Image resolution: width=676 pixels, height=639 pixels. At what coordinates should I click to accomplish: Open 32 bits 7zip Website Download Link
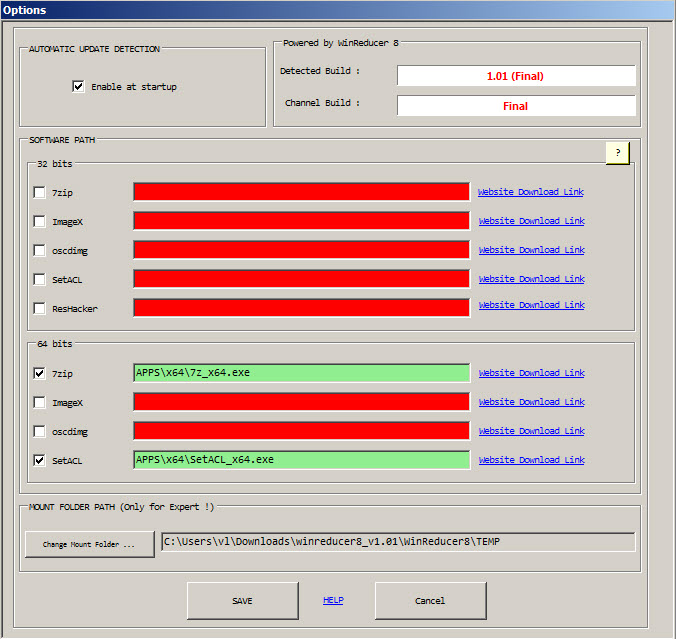531,192
